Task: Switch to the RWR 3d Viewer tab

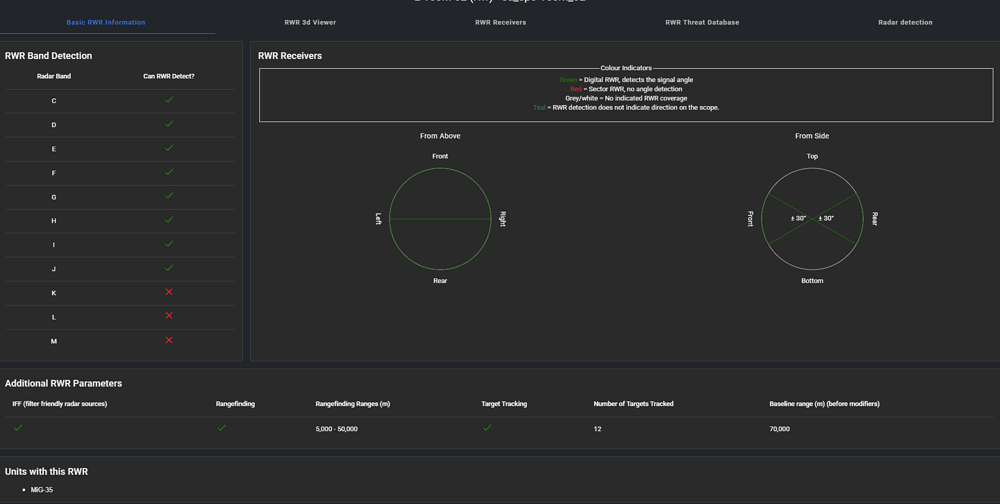Action: click(x=310, y=22)
